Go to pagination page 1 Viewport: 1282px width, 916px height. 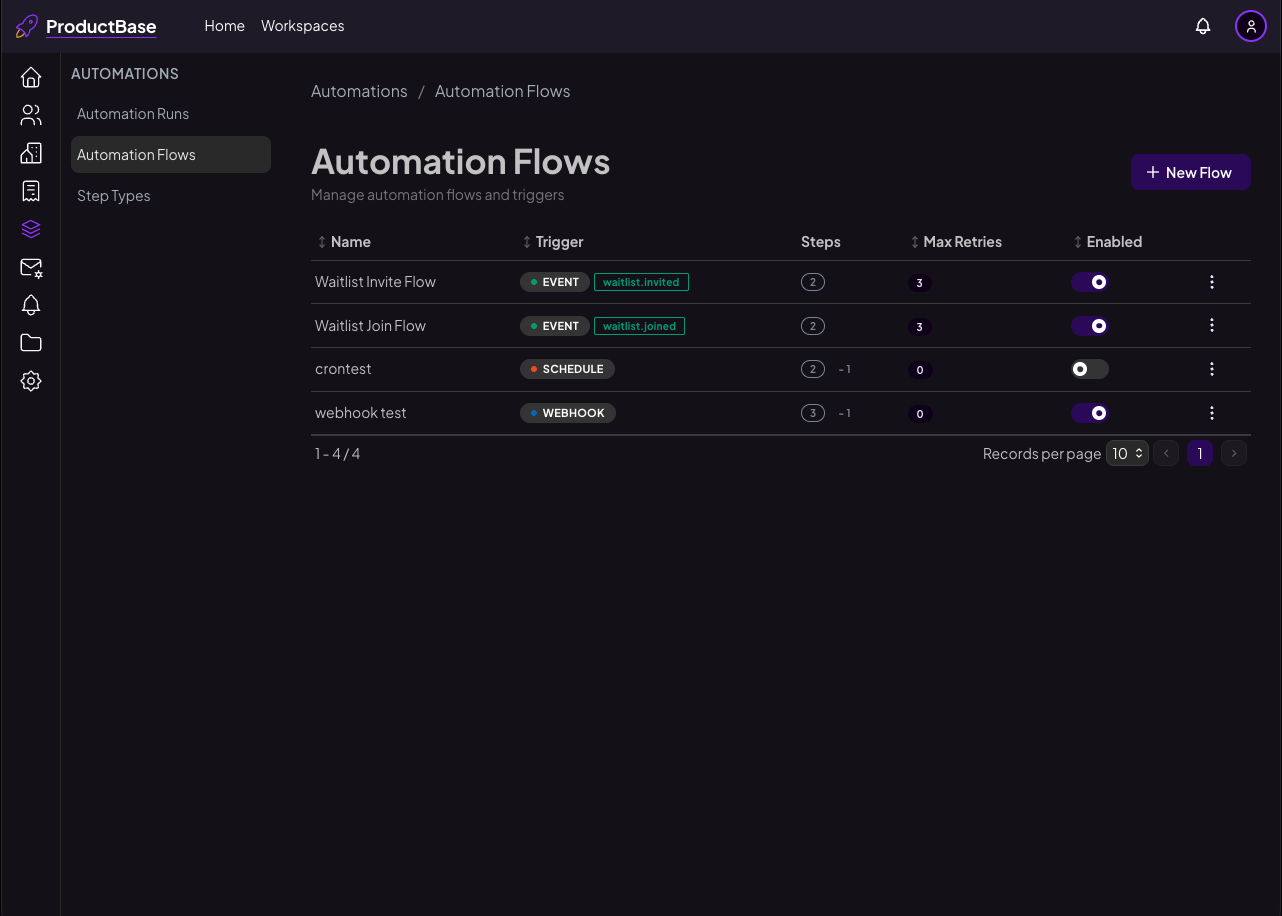(x=1200, y=454)
